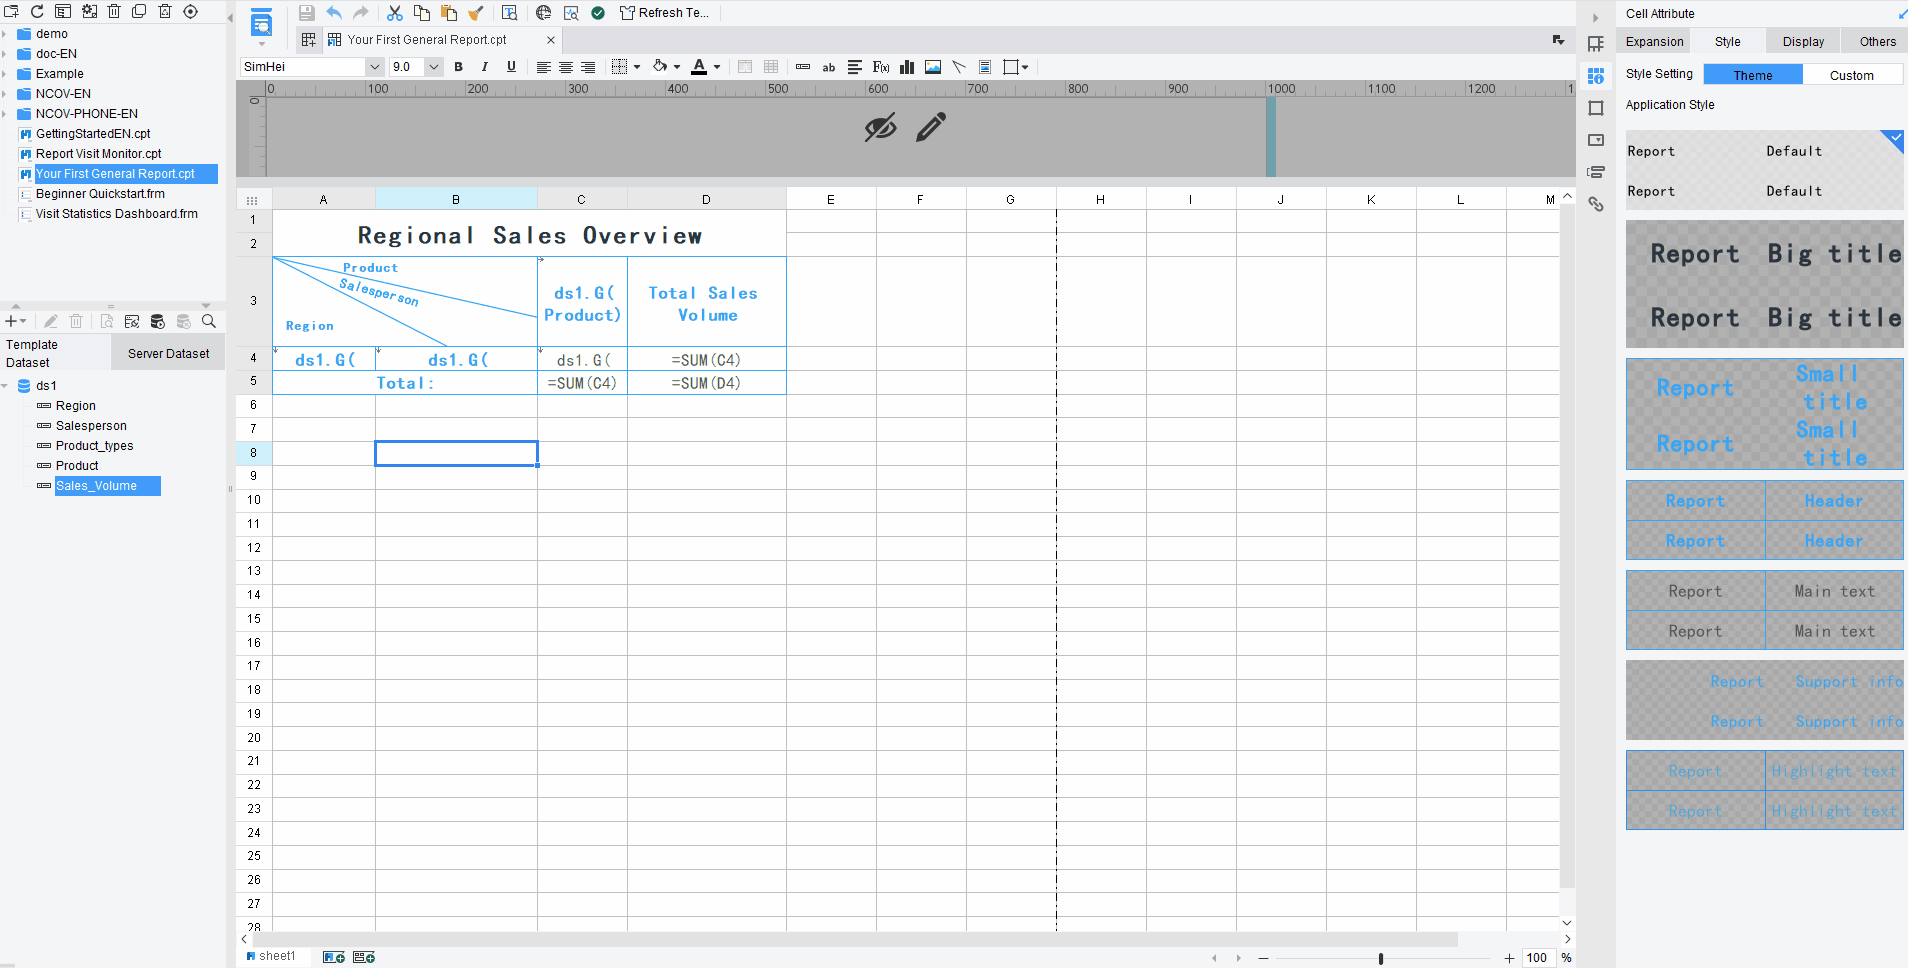Screen dimensions: 1908x968
Task: Click the undo arrow icon
Action: coord(334,13)
